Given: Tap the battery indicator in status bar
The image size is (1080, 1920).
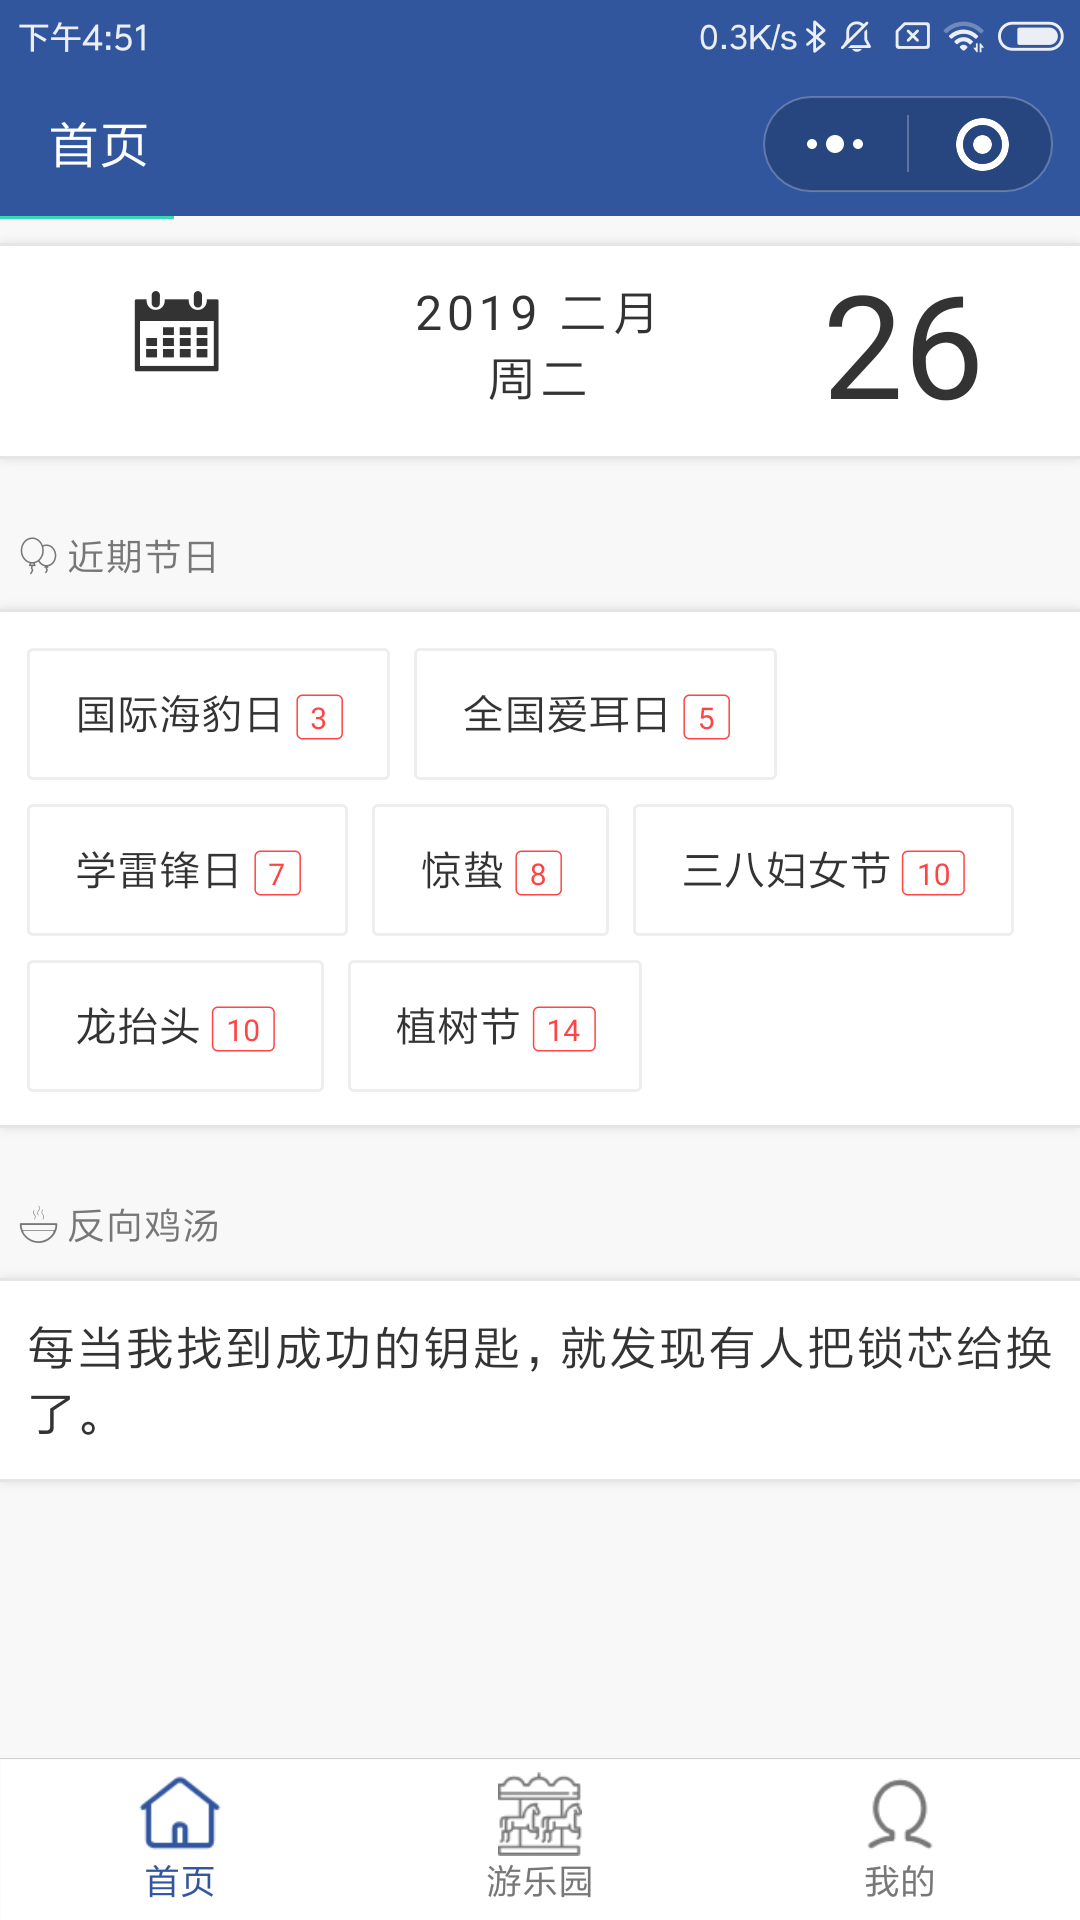Looking at the screenshot, I should [x=1031, y=37].
